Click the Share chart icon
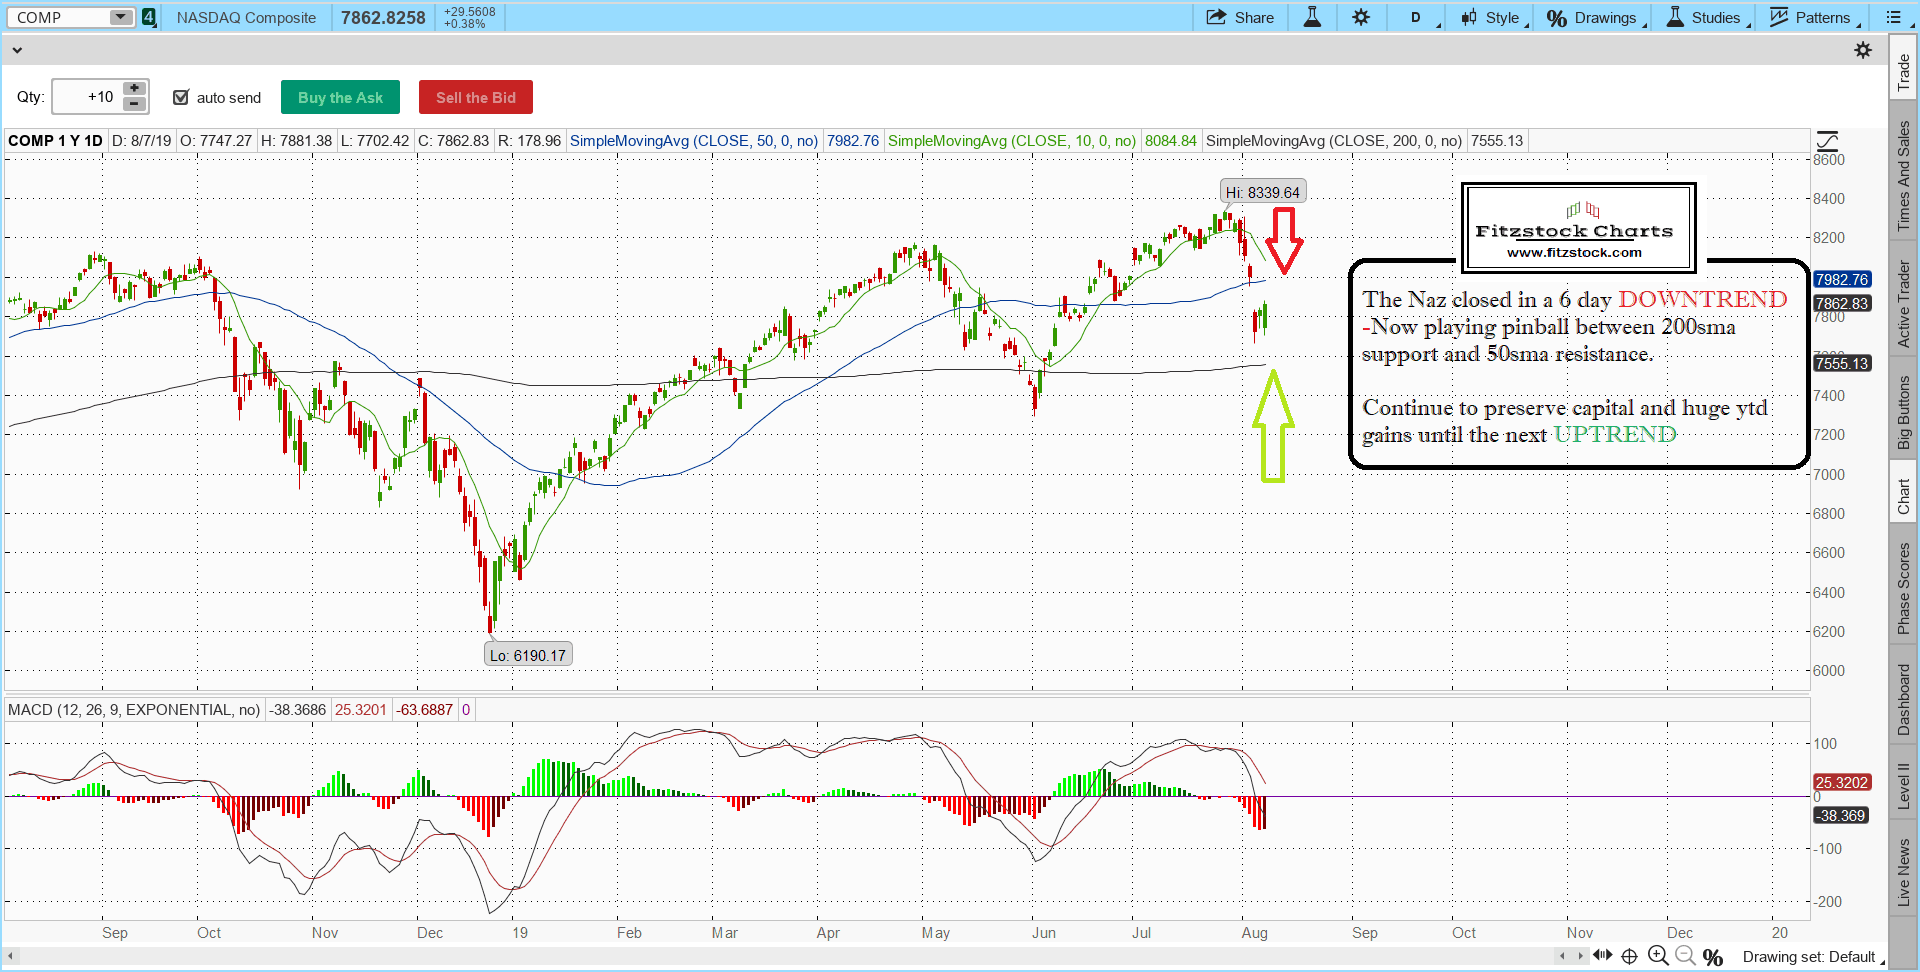 tap(1239, 17)
